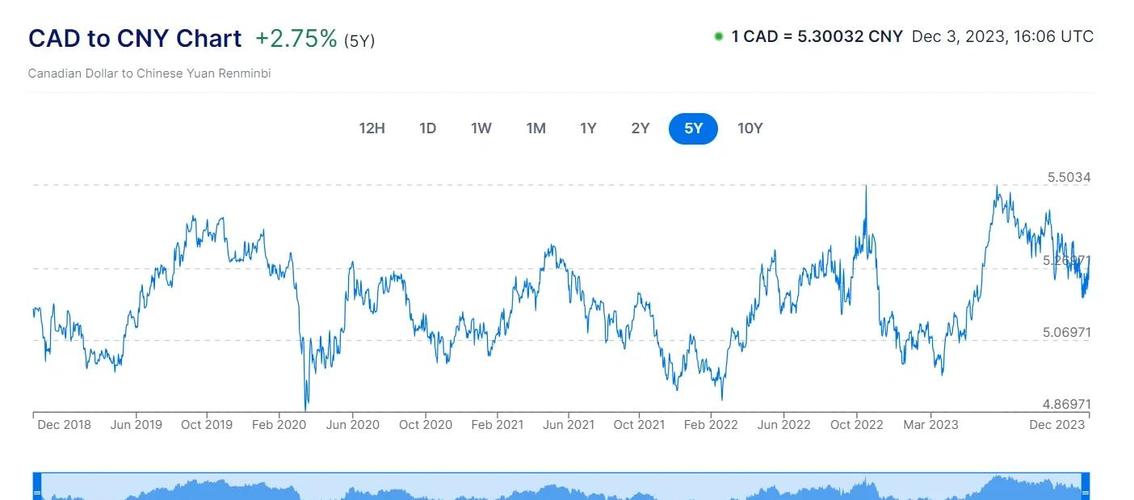Click the Dec 2023 axis label

point(1057,425)
